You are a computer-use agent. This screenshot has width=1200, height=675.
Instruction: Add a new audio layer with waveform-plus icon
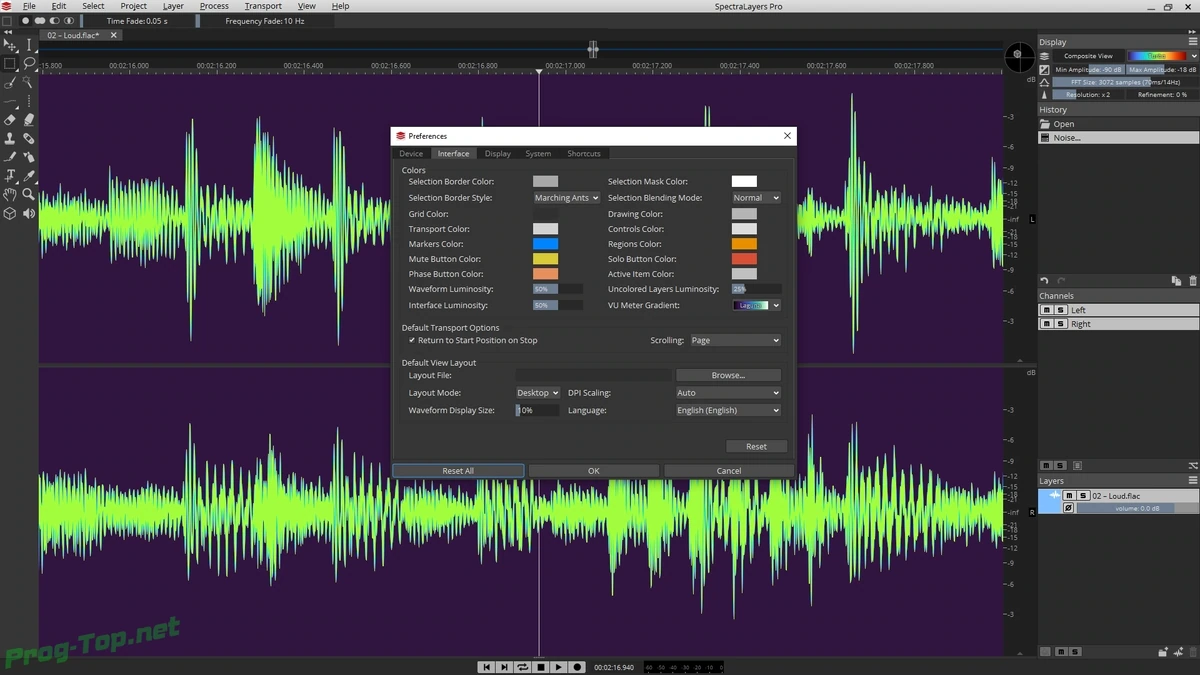1179,652
